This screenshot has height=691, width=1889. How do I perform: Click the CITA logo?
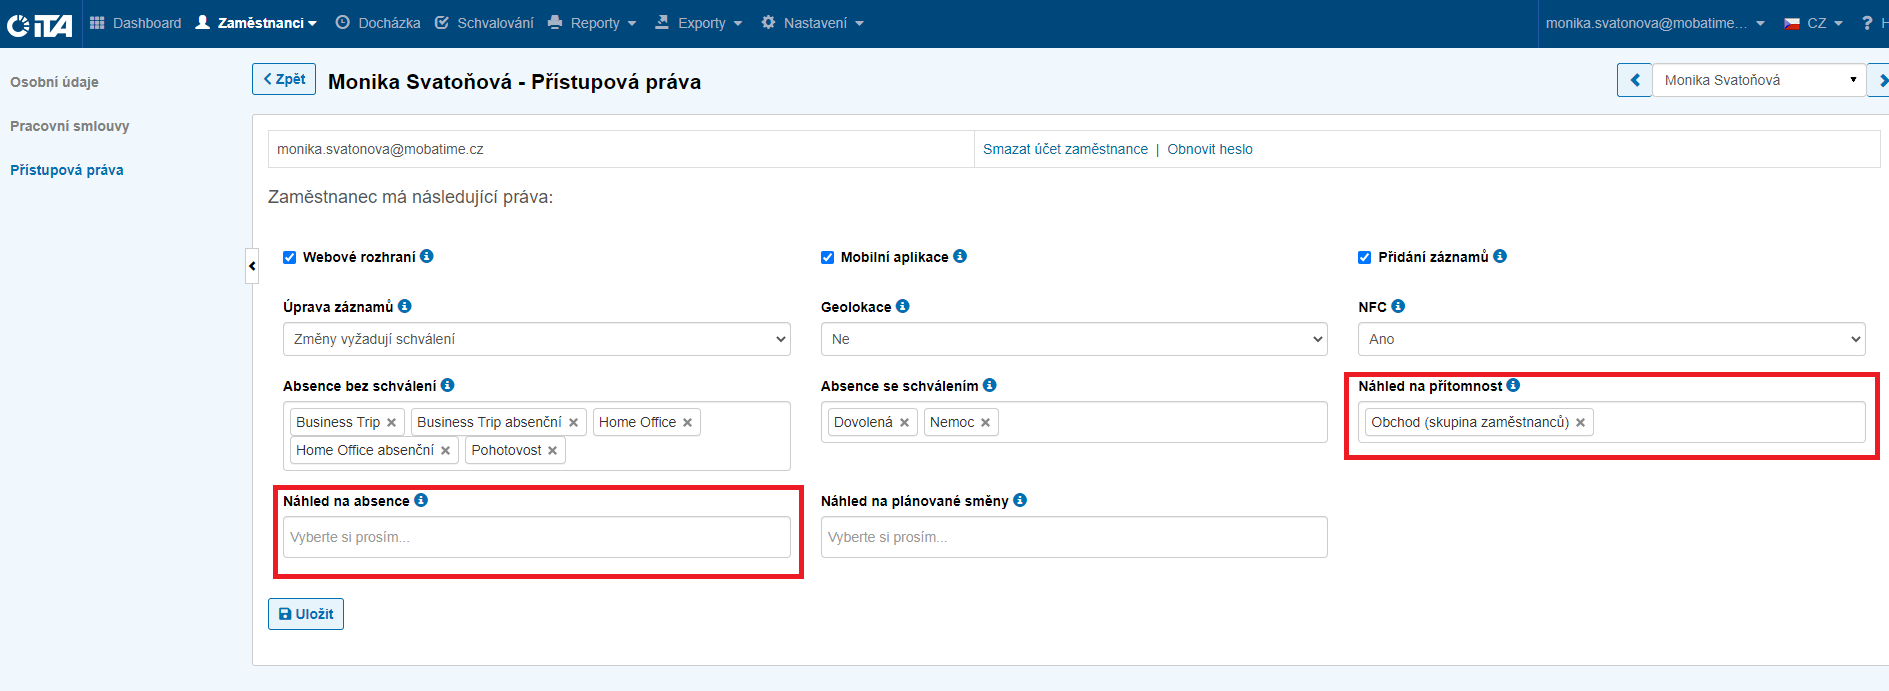tap(40, 24)
